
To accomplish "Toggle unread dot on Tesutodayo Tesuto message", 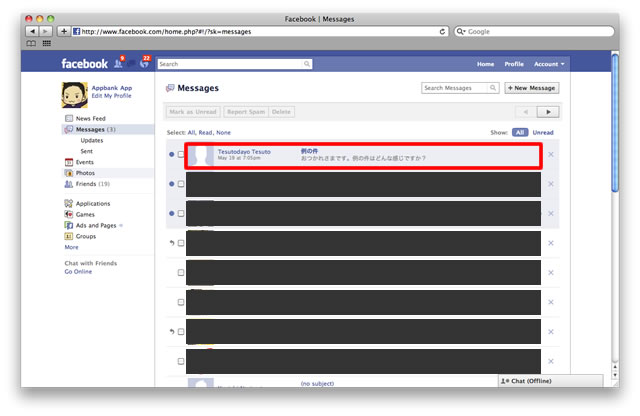I will (171, 154).
